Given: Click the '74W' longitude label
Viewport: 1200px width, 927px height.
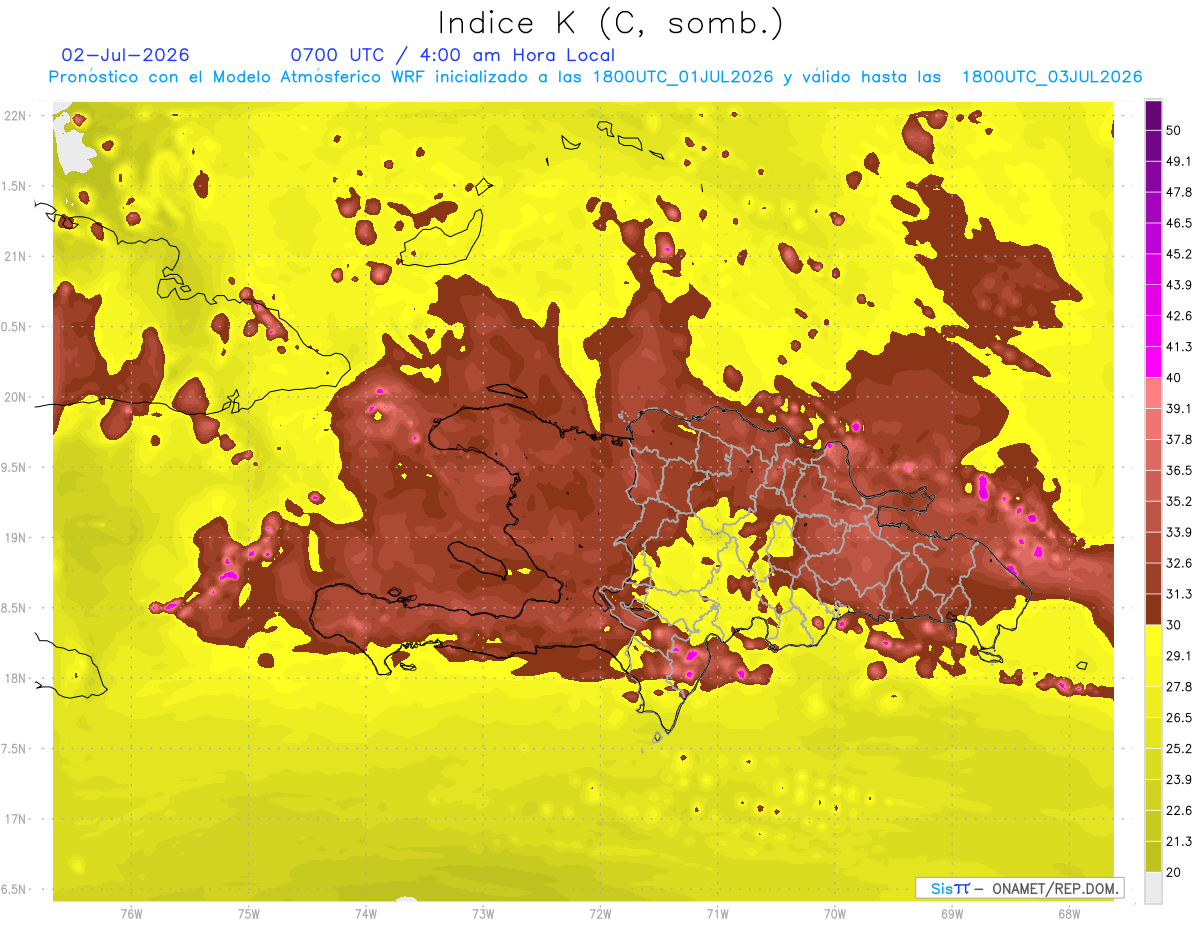Looking at the screenshot, I should pos(365,914).
